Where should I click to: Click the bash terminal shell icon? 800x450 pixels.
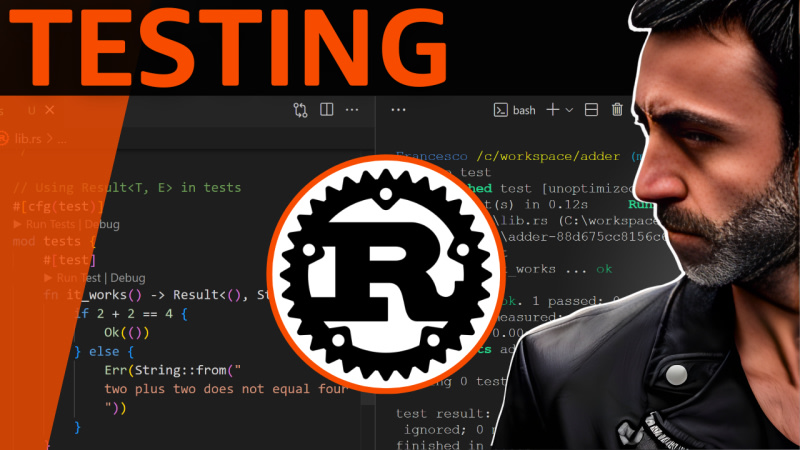[501, 110]
